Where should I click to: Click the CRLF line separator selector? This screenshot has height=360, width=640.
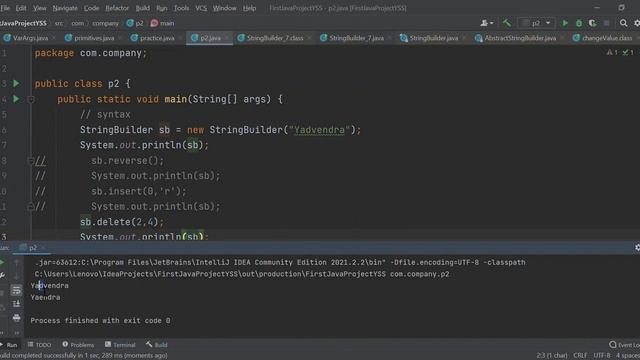coord(580,356)
